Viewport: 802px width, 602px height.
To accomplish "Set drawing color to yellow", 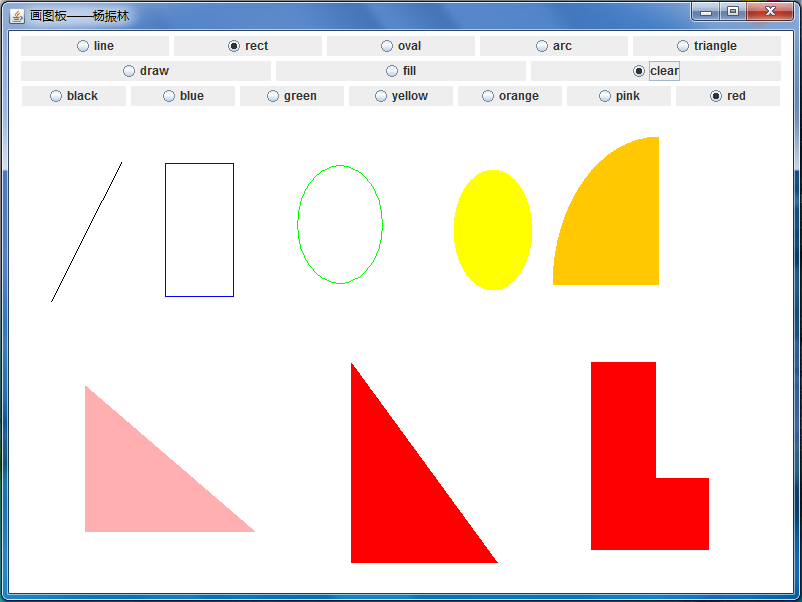I will pyautogui.click(x=401, y=96).
